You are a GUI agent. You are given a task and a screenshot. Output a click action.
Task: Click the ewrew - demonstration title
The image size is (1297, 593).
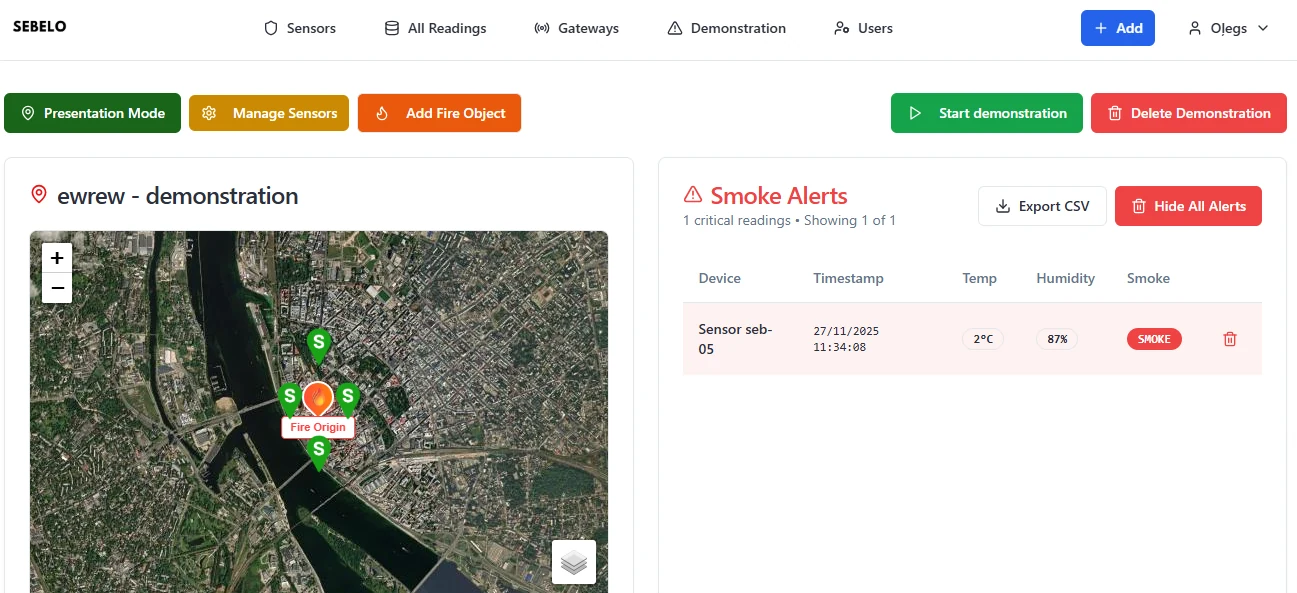(178, 196)
